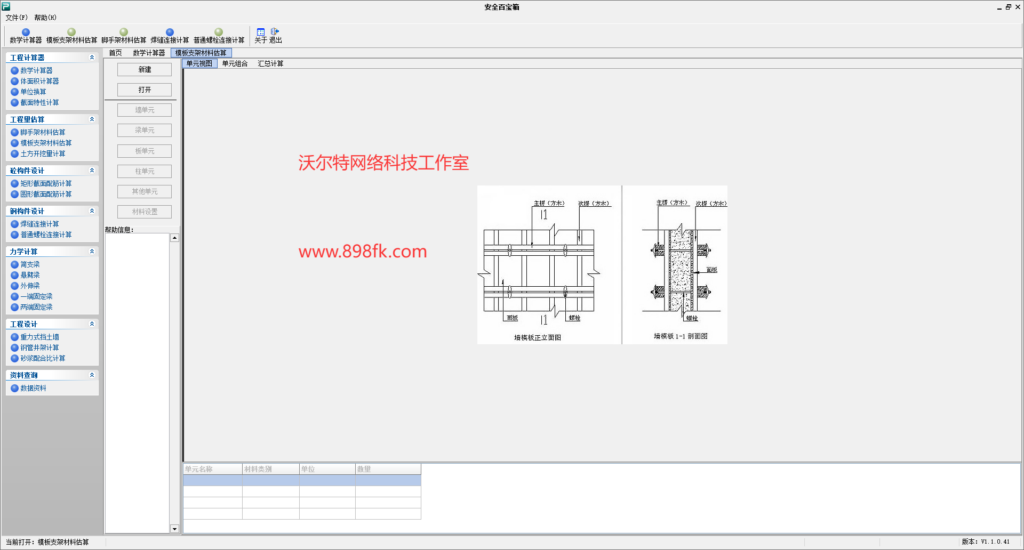Switch to the 单元组合 tab
Screen dimensions: 1024x550
234,63
